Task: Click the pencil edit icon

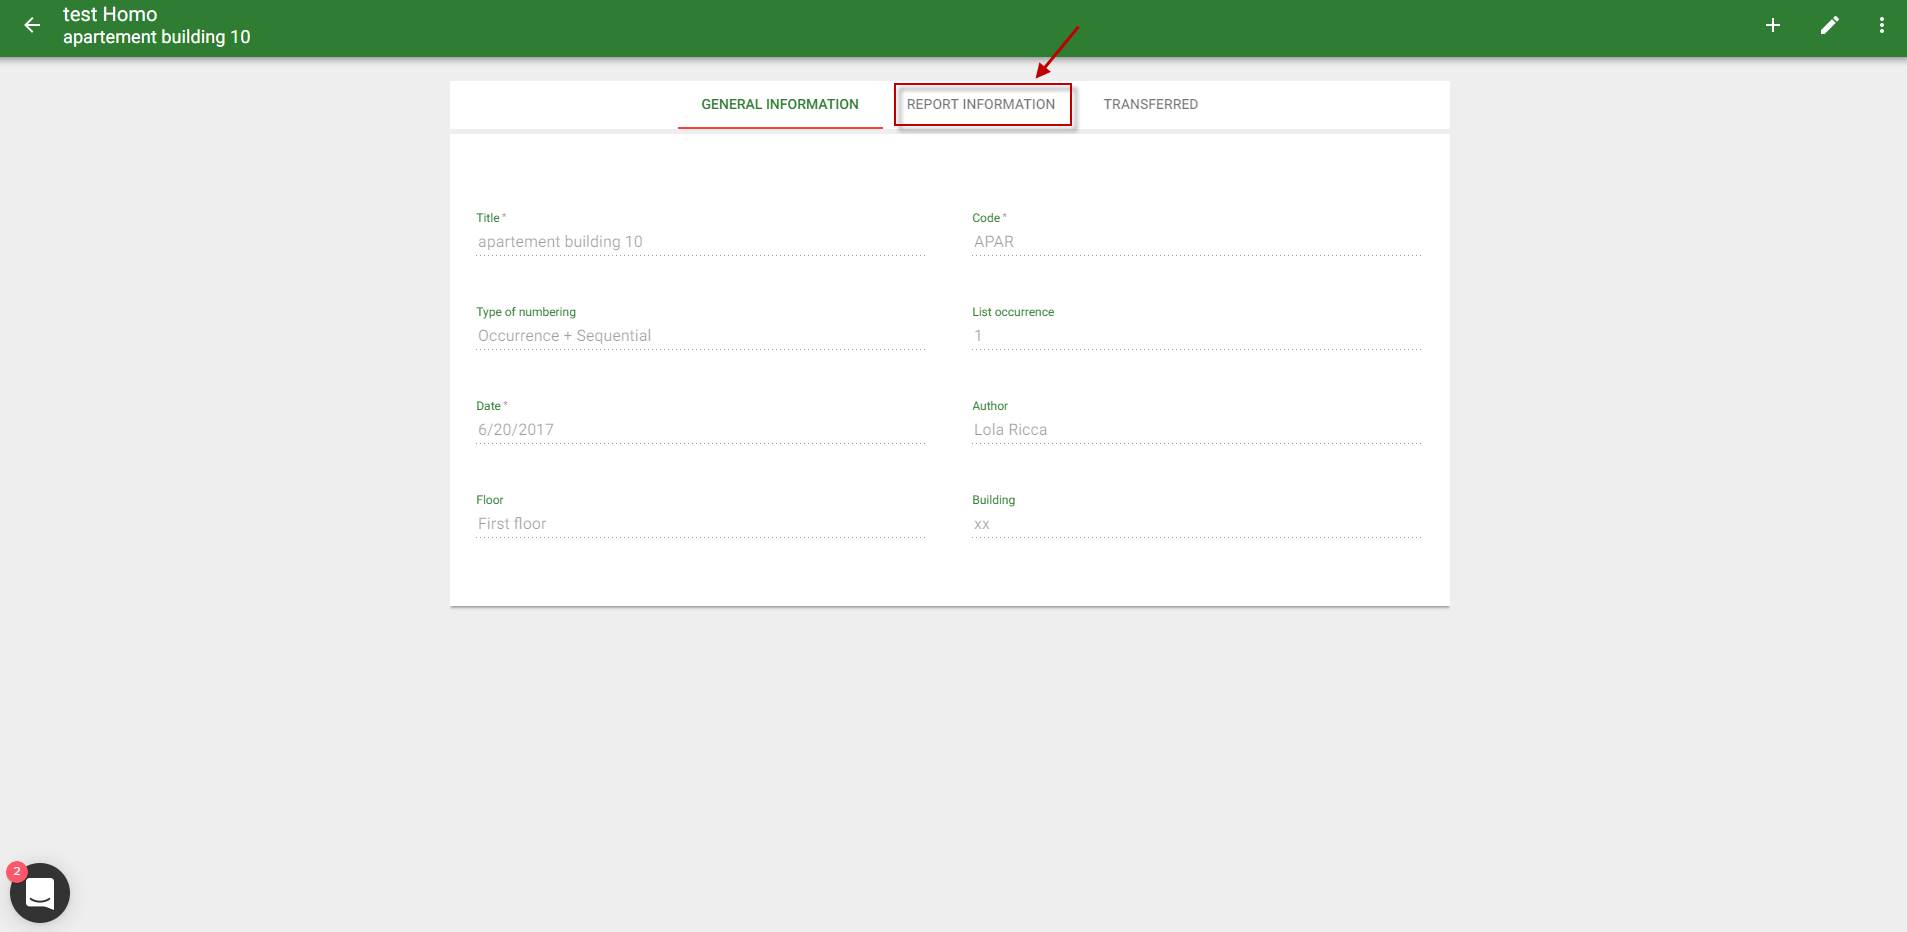Action: click(1829, 25)
